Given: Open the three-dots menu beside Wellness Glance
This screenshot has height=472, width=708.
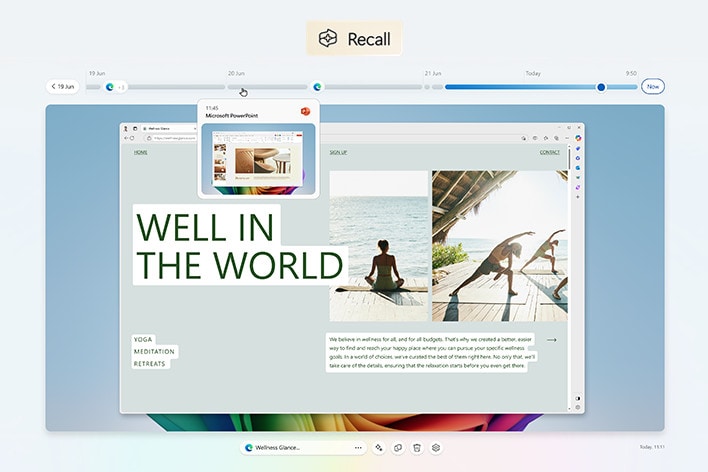Looking at the screenshot, I should pos(358,448).
